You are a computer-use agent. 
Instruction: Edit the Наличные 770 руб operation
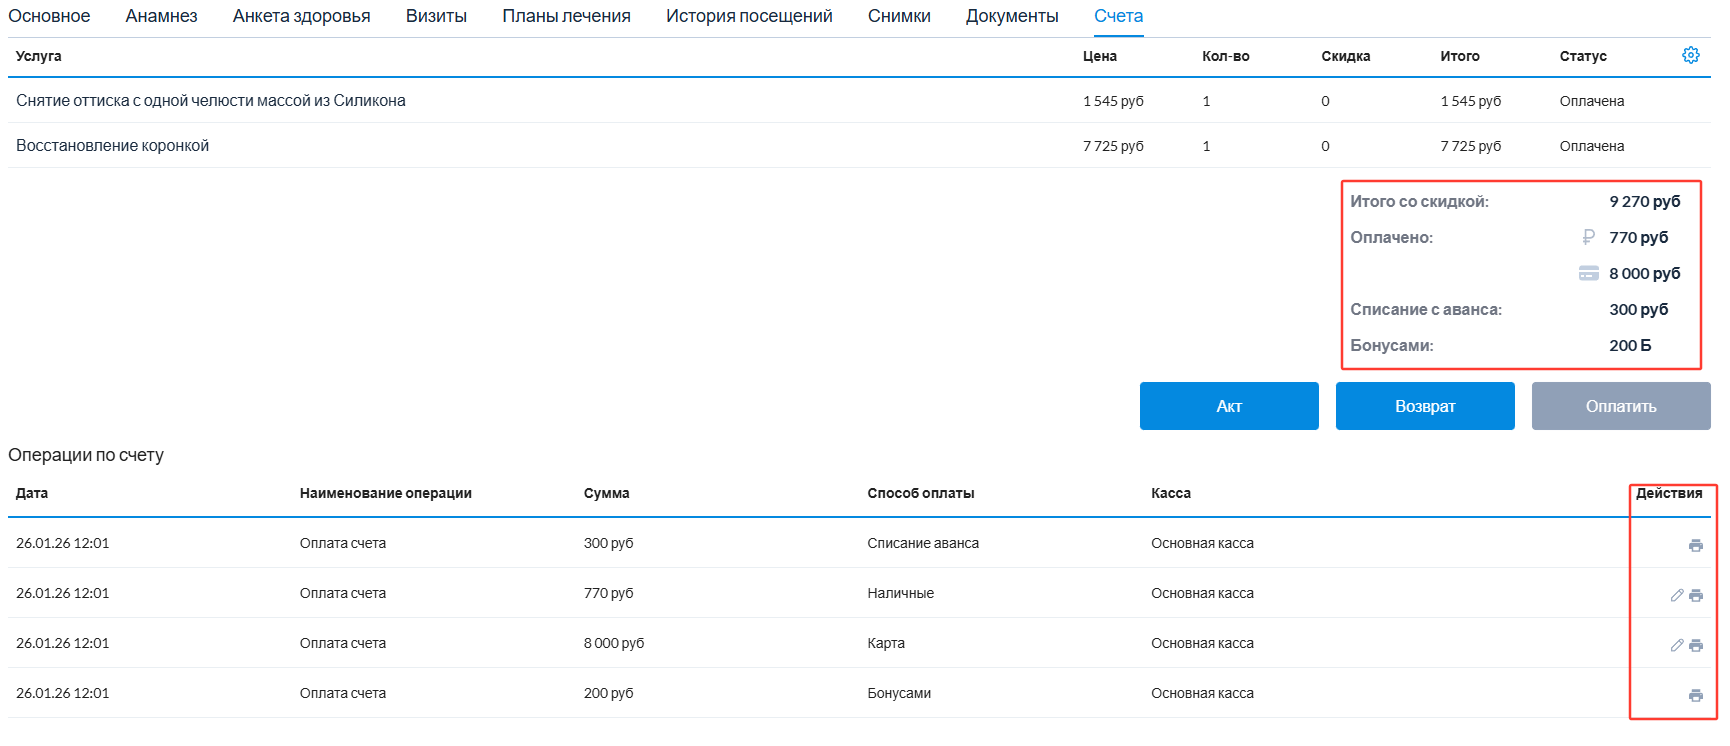pos(1677,595)
